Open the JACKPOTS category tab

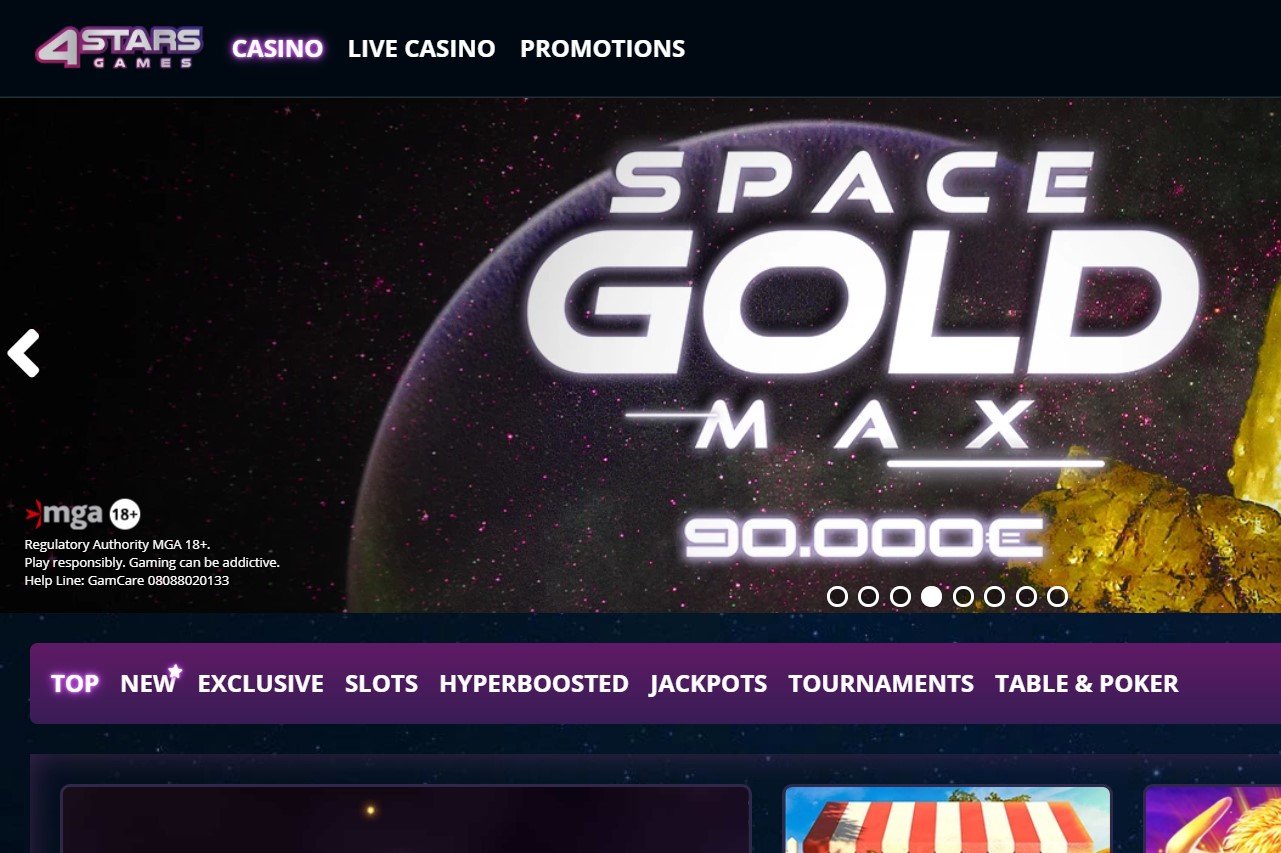(x=708, y=684)
